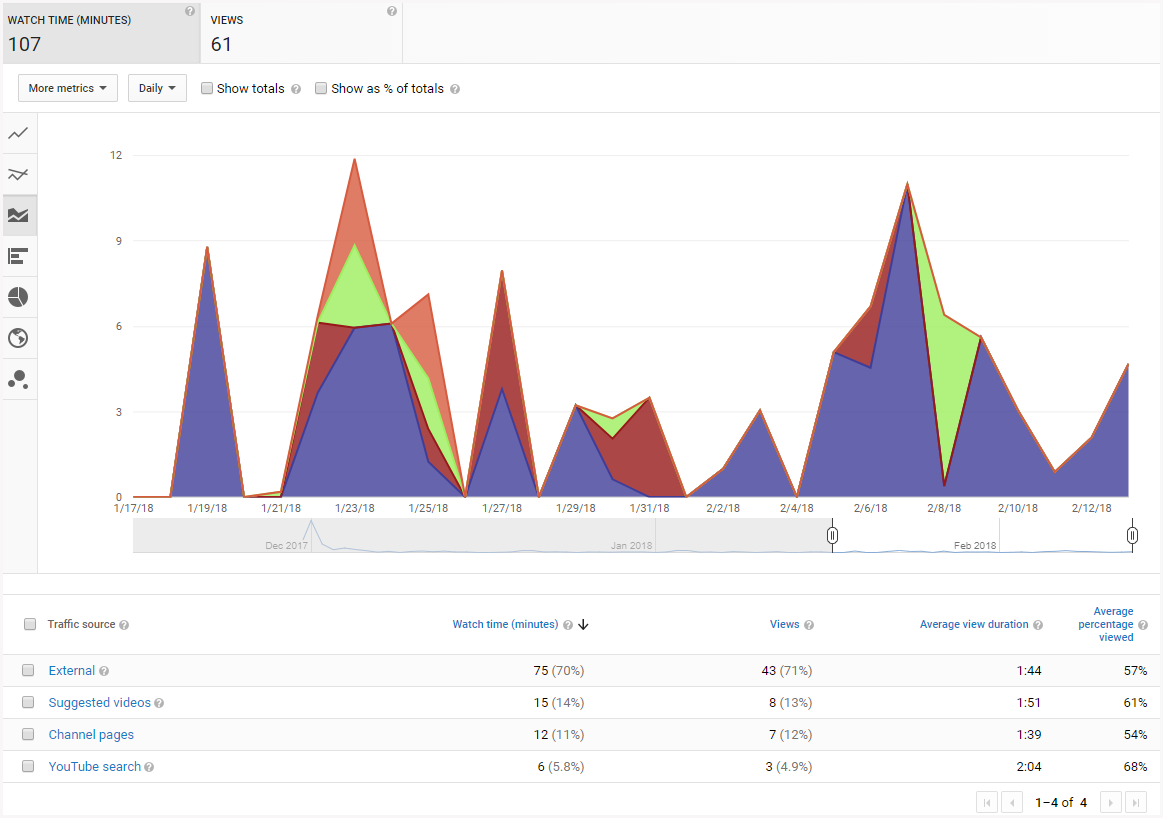Tick Show as % of totals

point(321,88)
